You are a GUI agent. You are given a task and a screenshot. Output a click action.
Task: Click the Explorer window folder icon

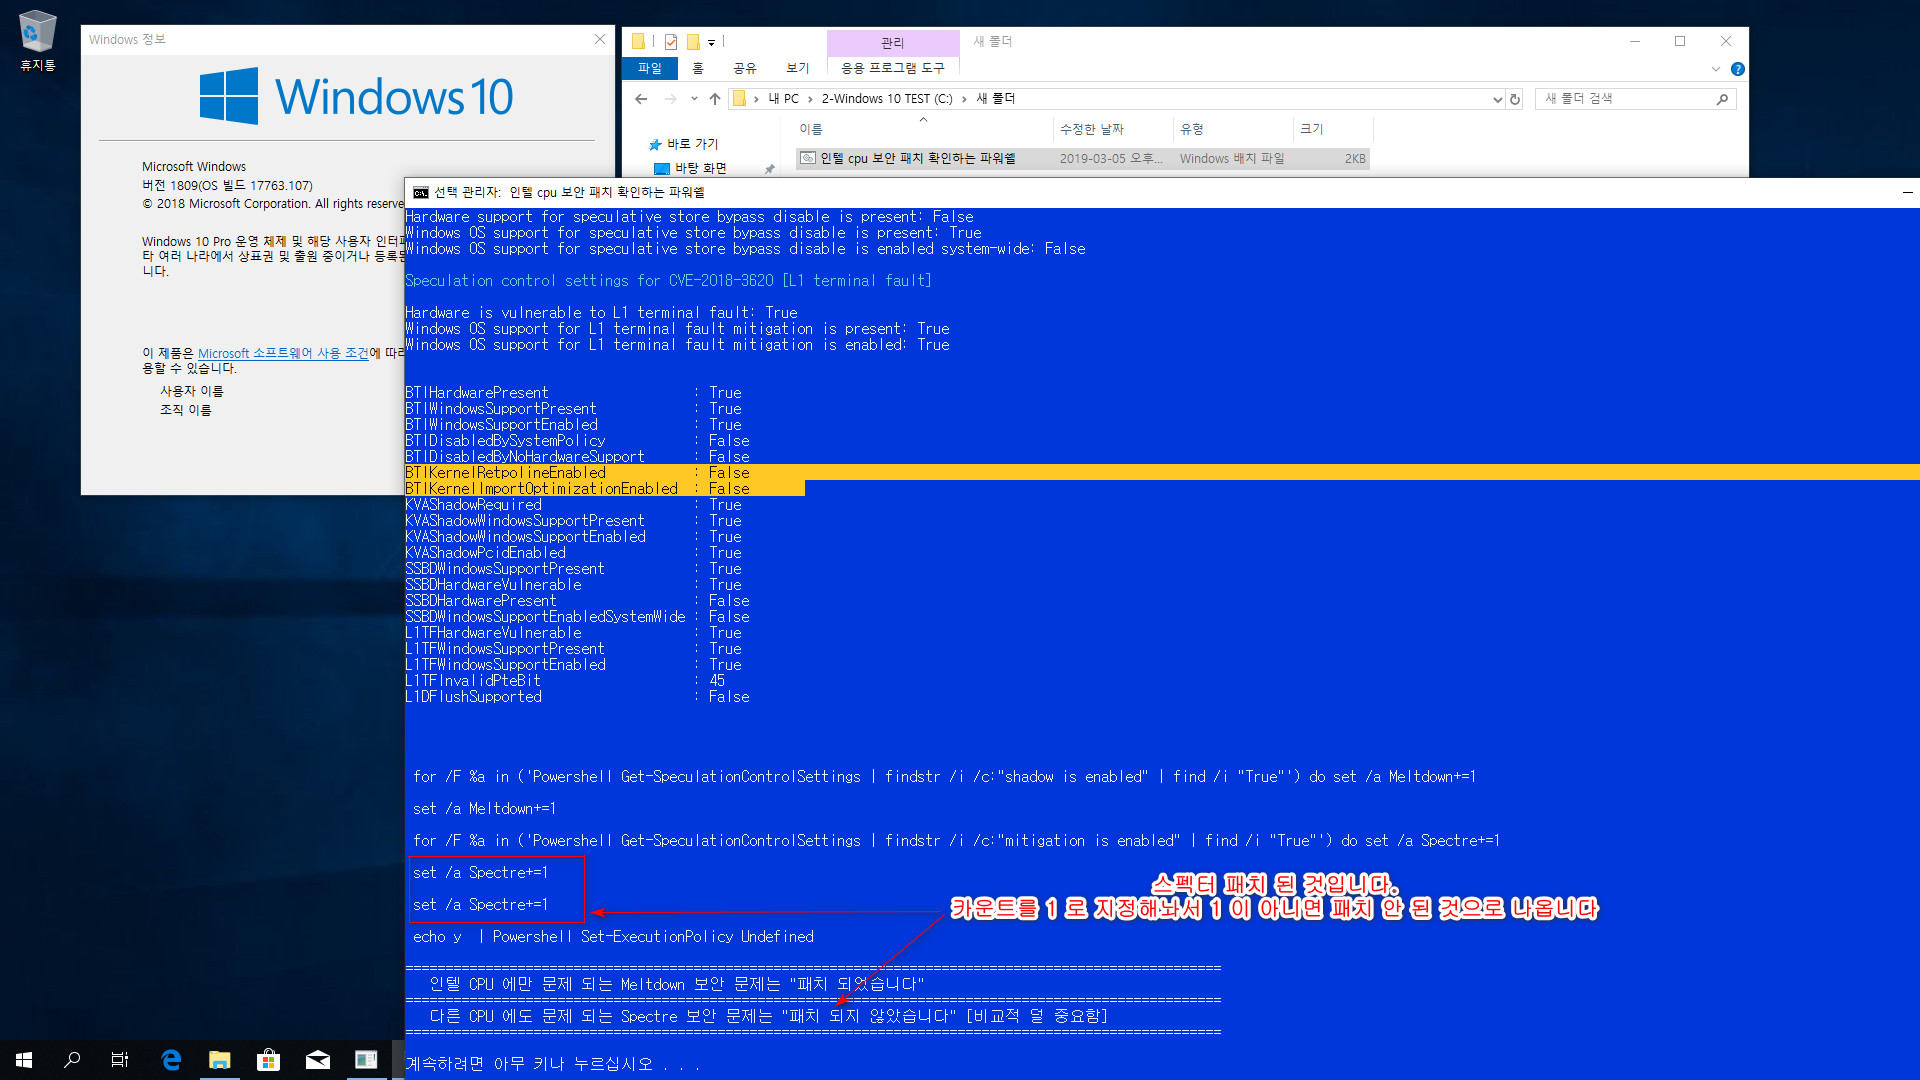click(x=638, y=42)
